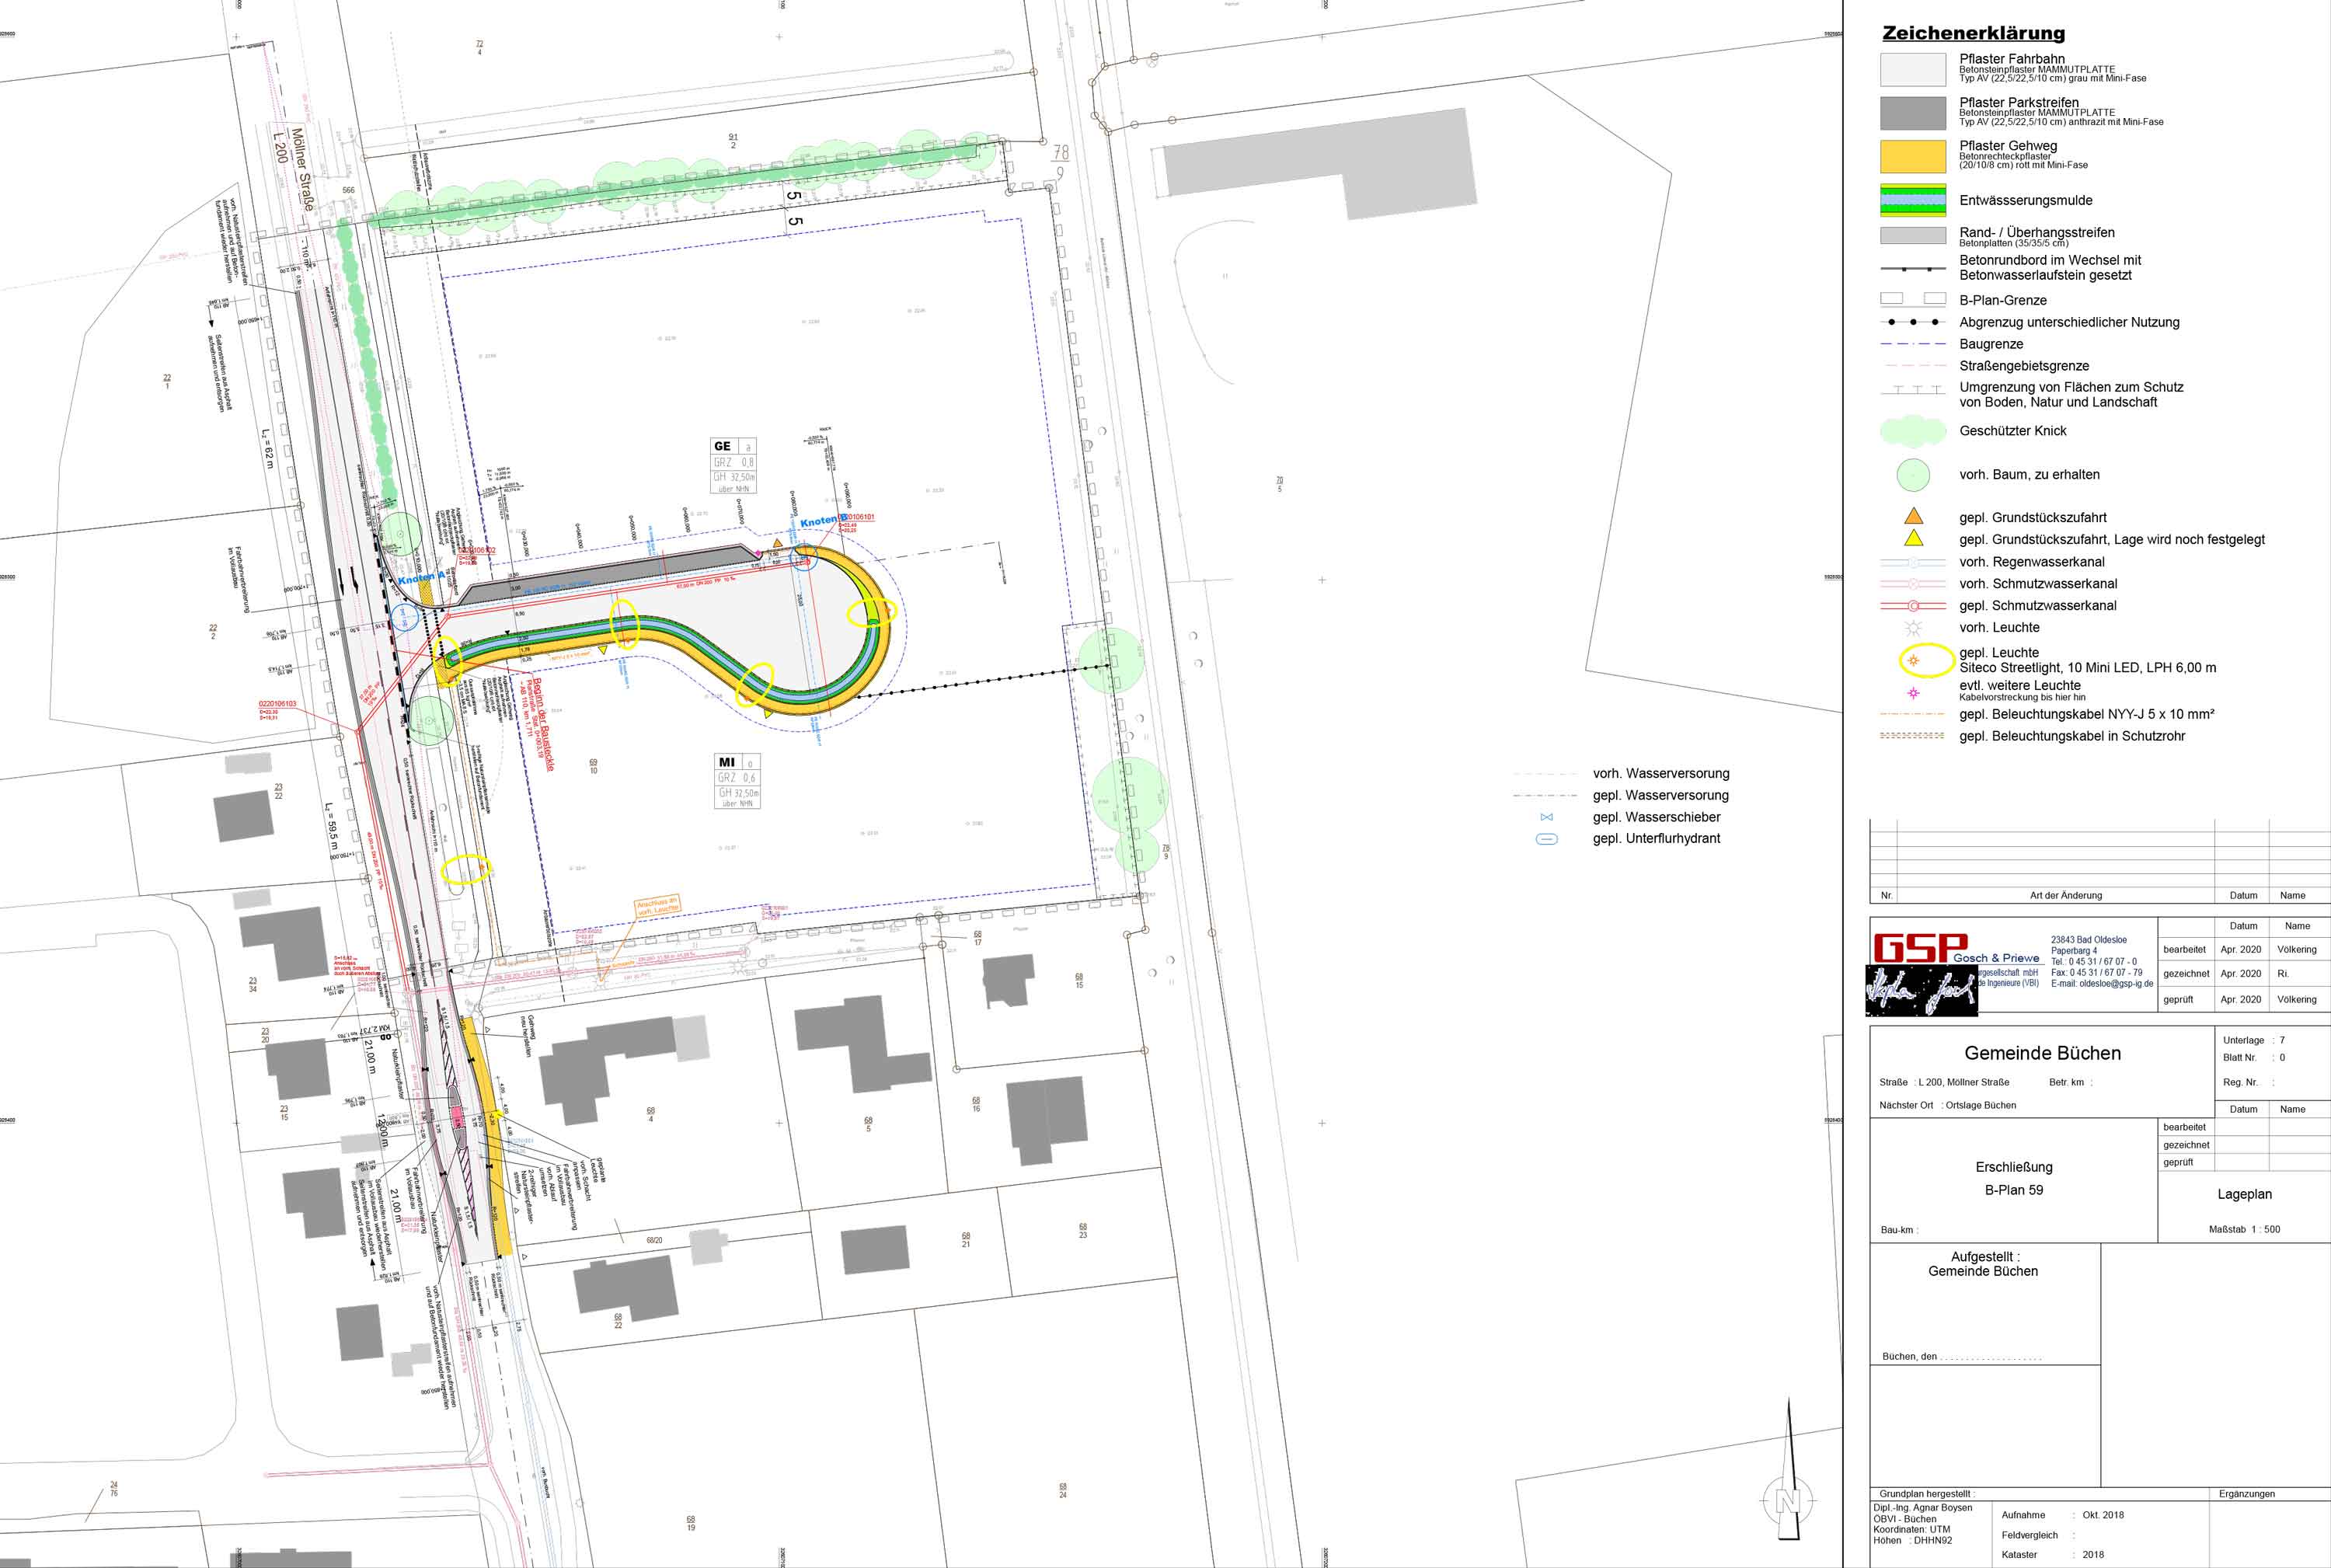2331x1568 pixels.
Task: Click the Geschützter Knick green cloud symbol
Action: (1913, 431)
